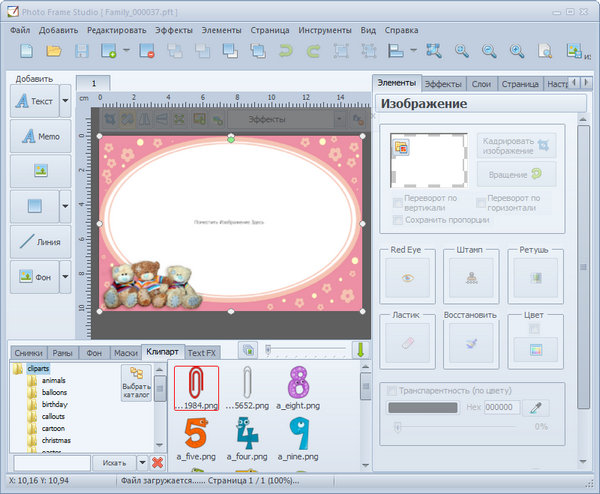This screenshot has width=600, height=494.
Task: Click the red X clear search icon
Action: [x=157, y=462]
